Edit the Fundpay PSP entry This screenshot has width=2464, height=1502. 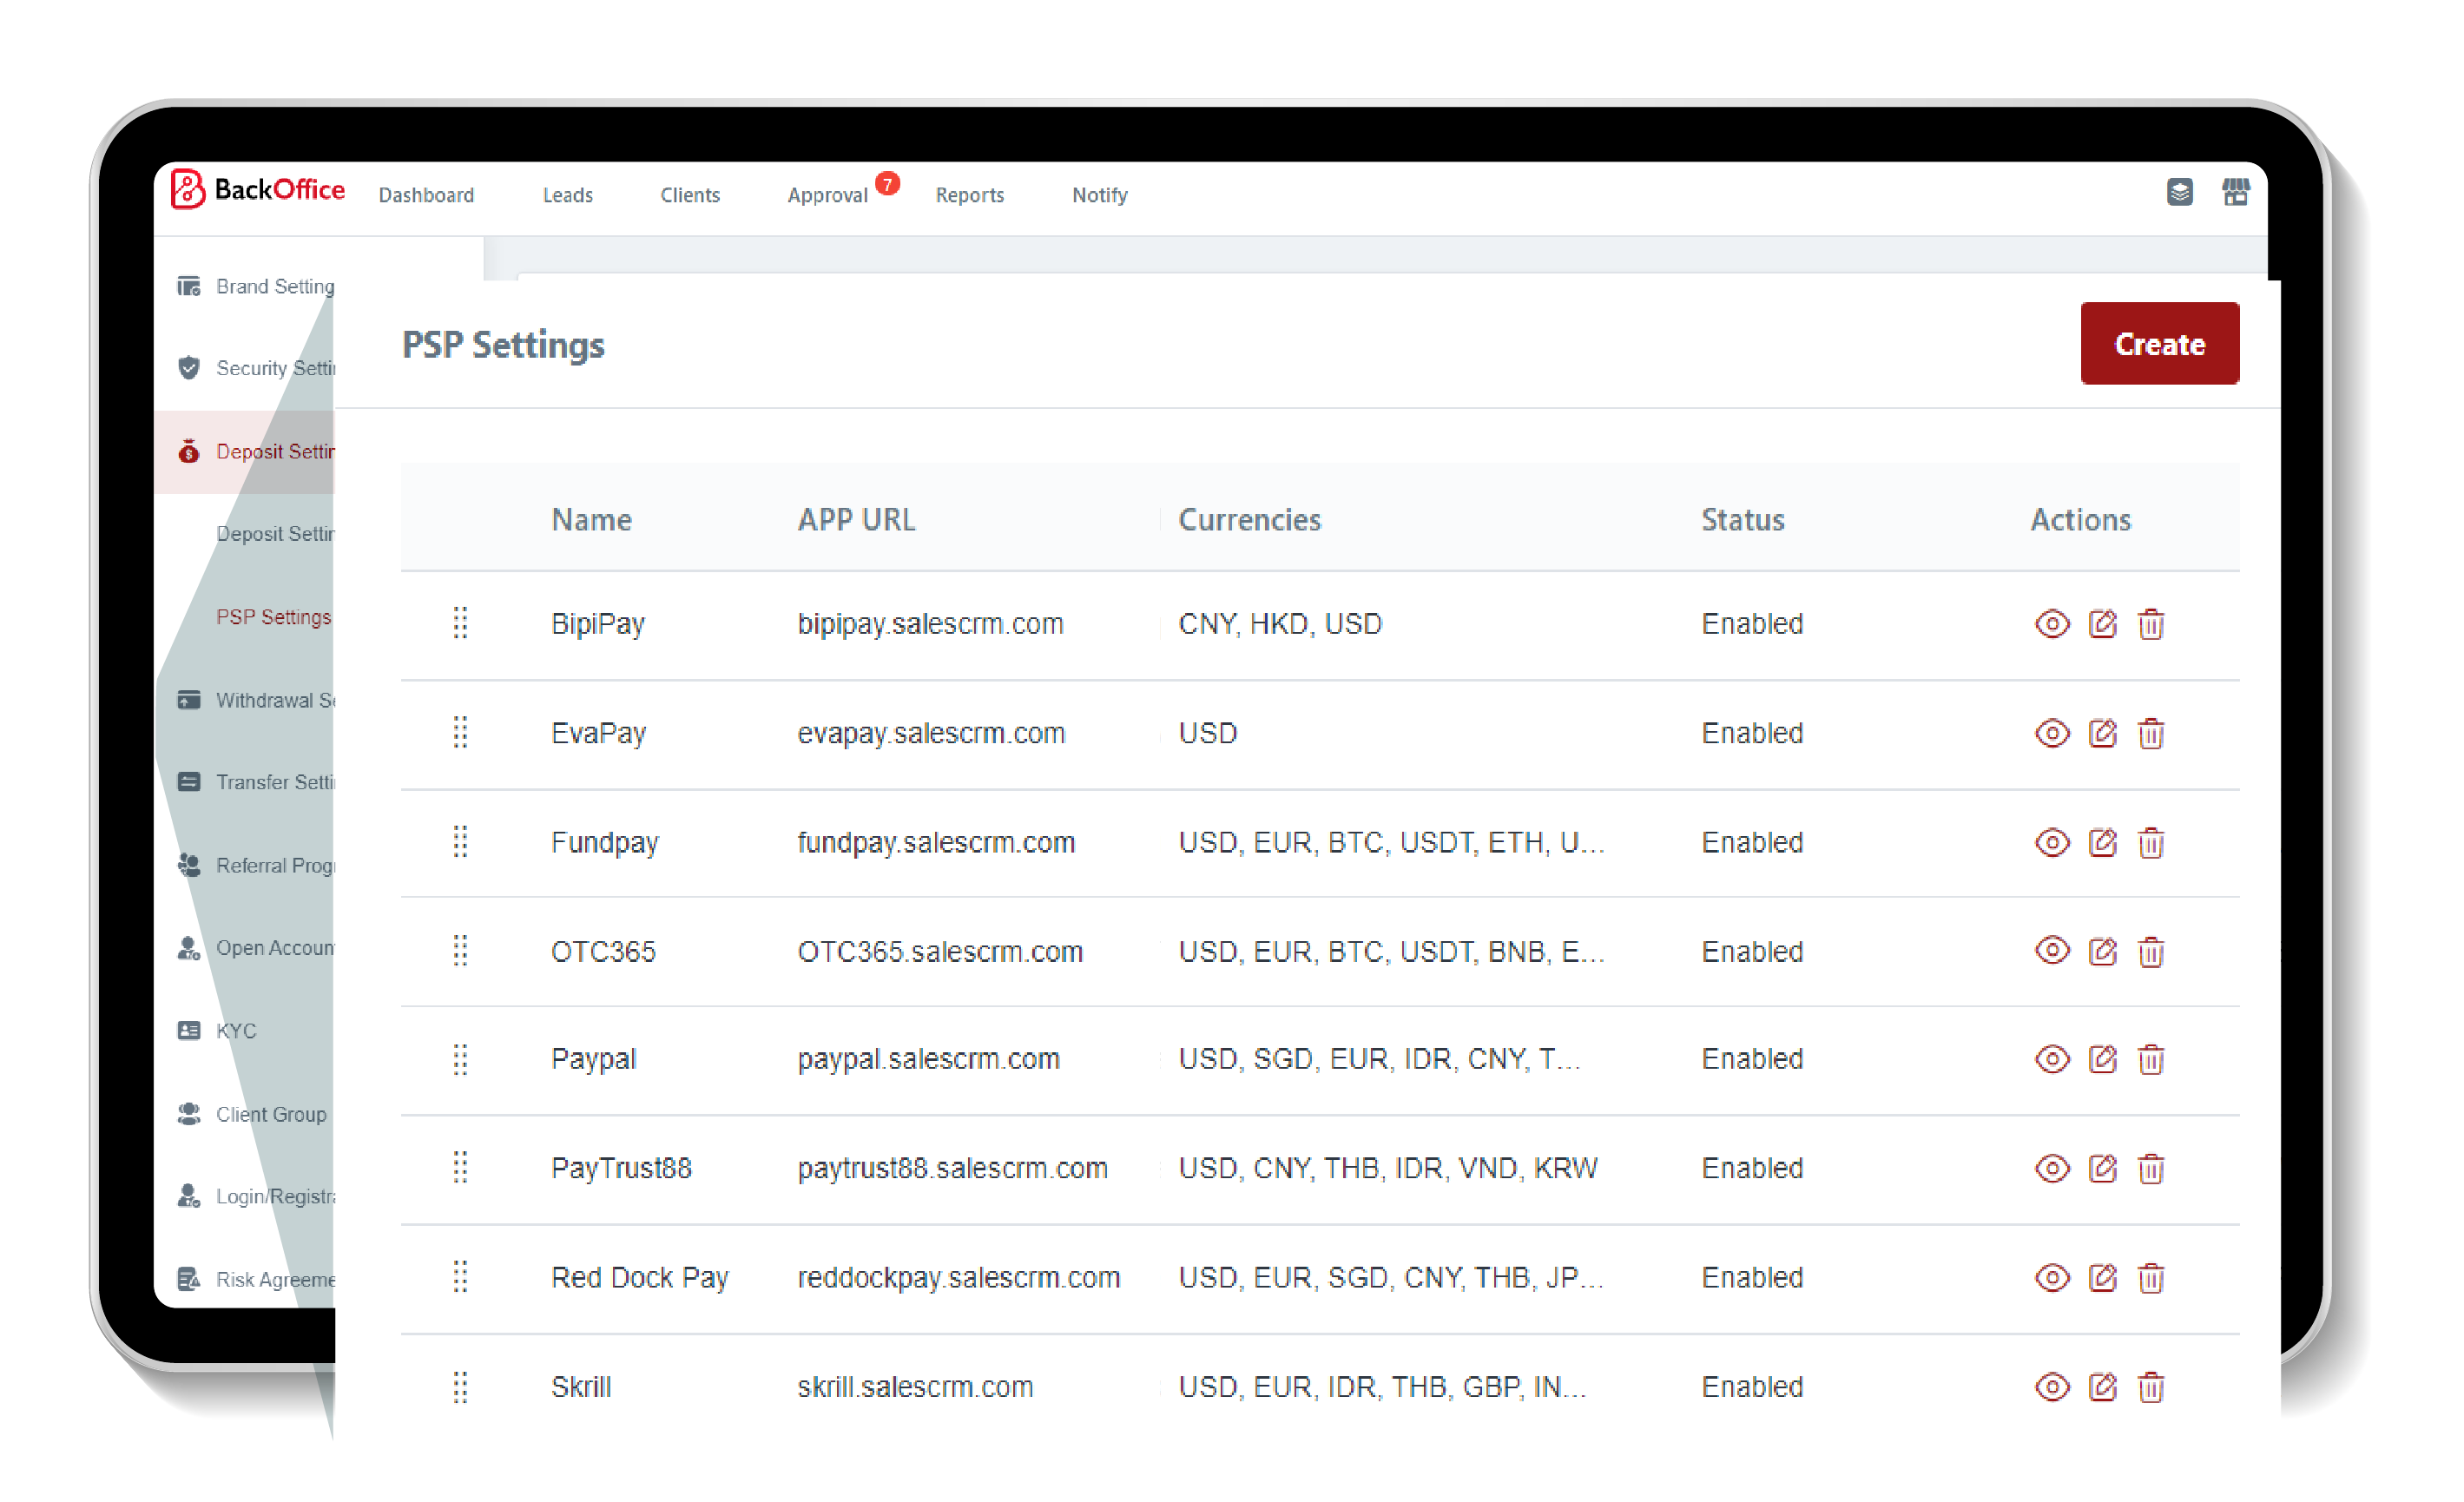2102,842
